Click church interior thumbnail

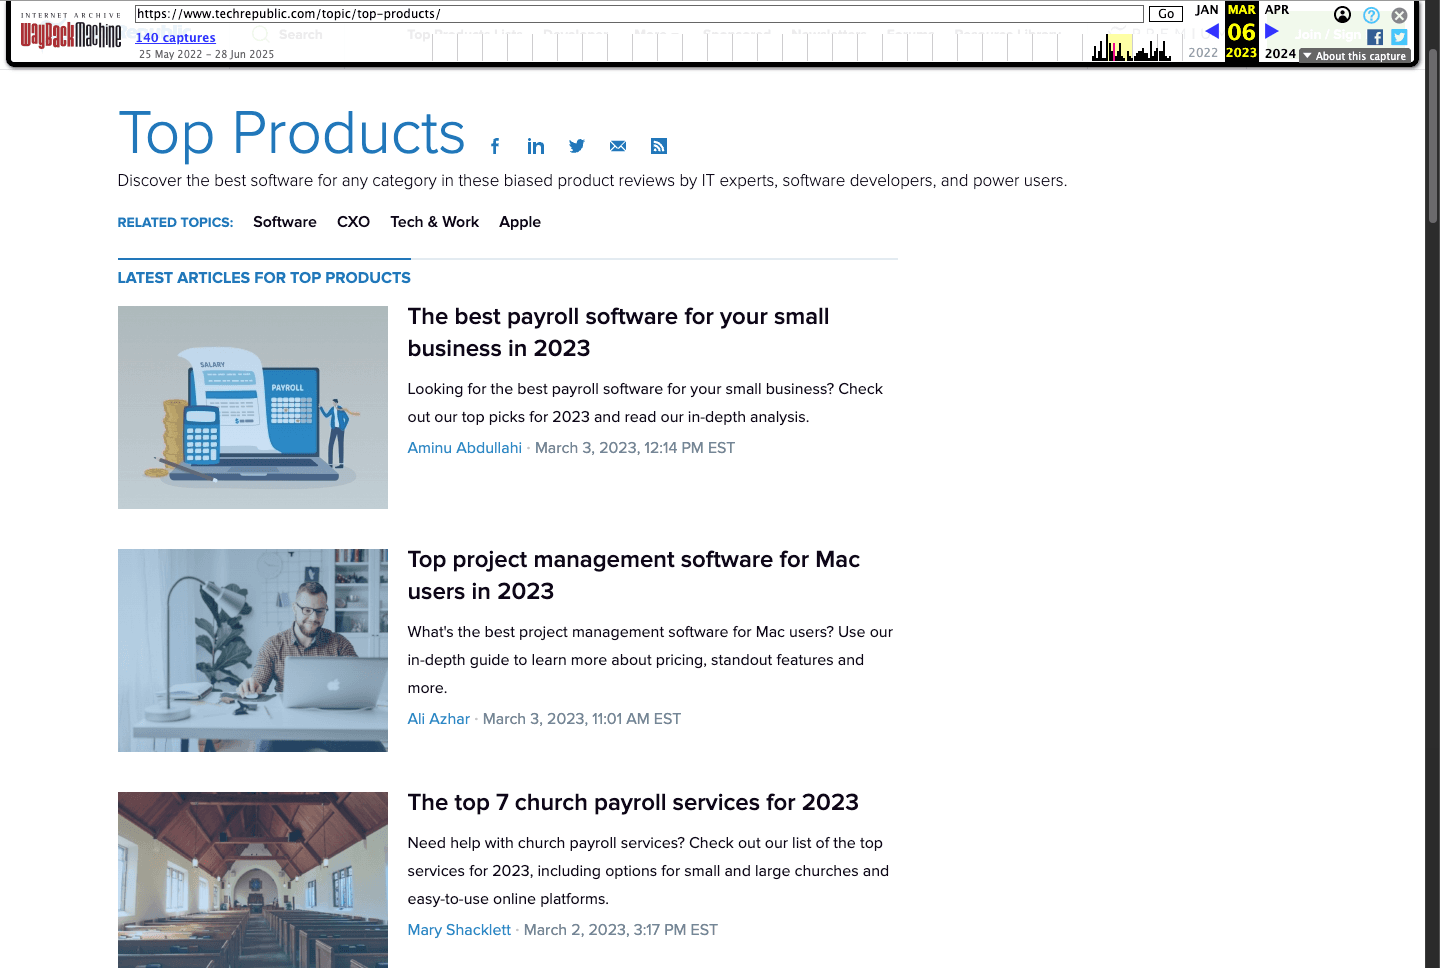253,880
